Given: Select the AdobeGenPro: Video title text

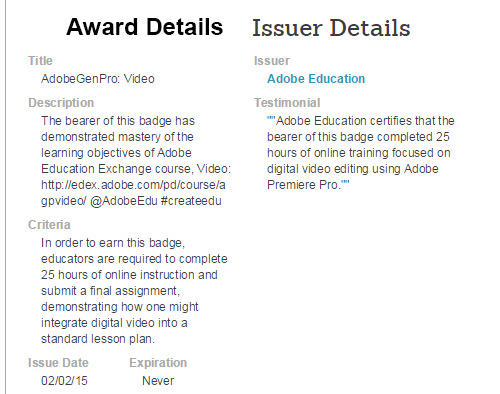Looking at the screenshot, I should click(x=98, y=79).
